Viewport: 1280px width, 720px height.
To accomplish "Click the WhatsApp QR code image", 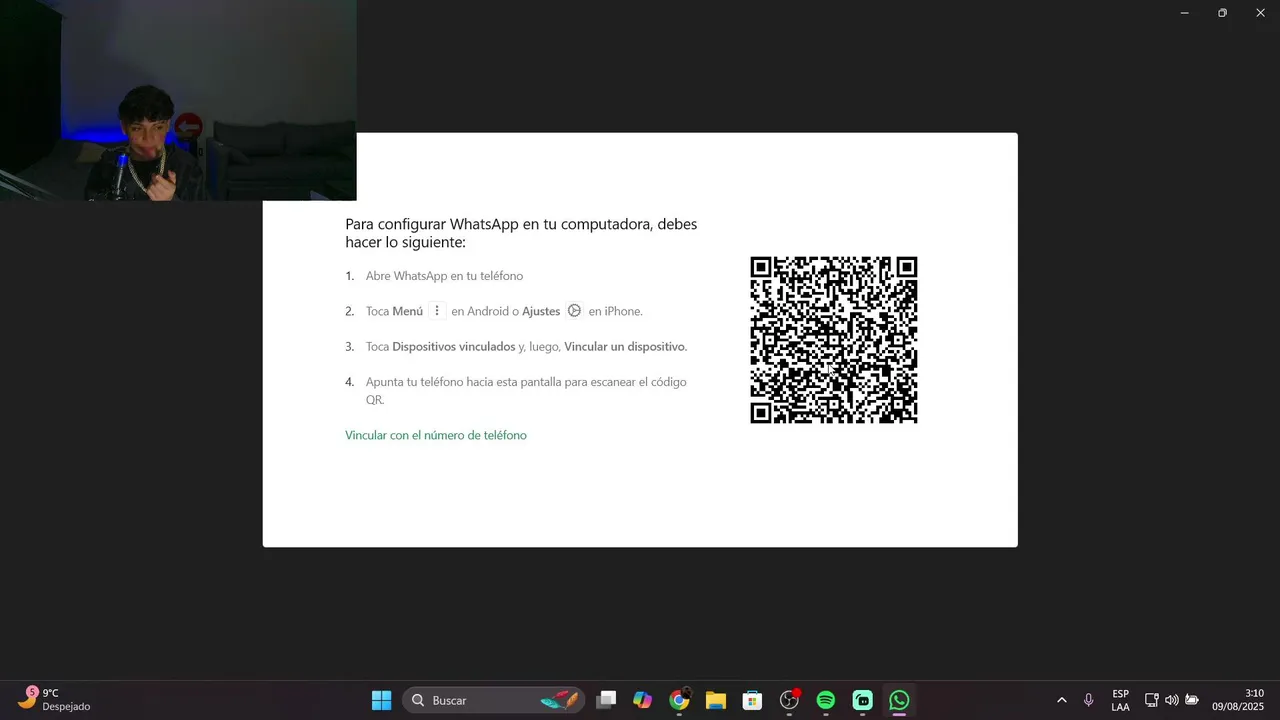I will click(x=834, y=340).
